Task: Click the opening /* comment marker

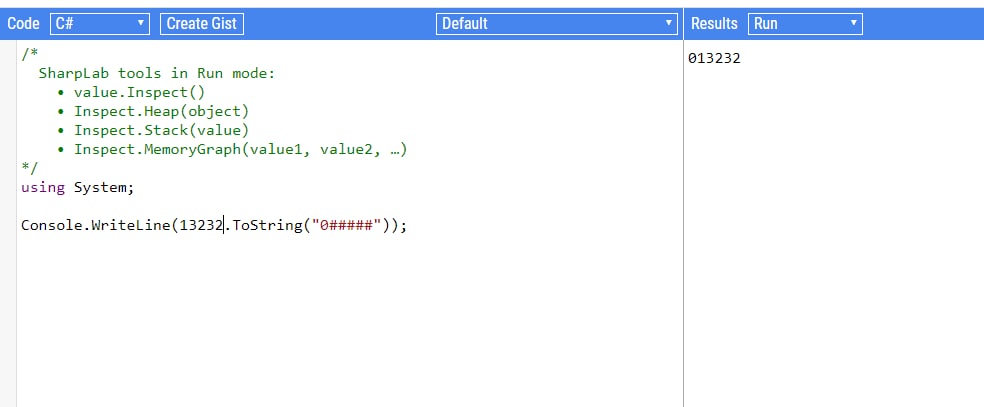Action: [29, 55]
